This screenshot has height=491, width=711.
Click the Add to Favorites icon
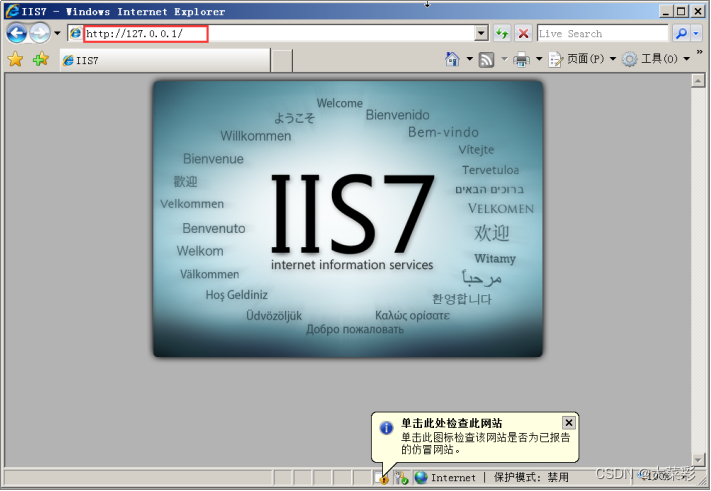point(40,59)
